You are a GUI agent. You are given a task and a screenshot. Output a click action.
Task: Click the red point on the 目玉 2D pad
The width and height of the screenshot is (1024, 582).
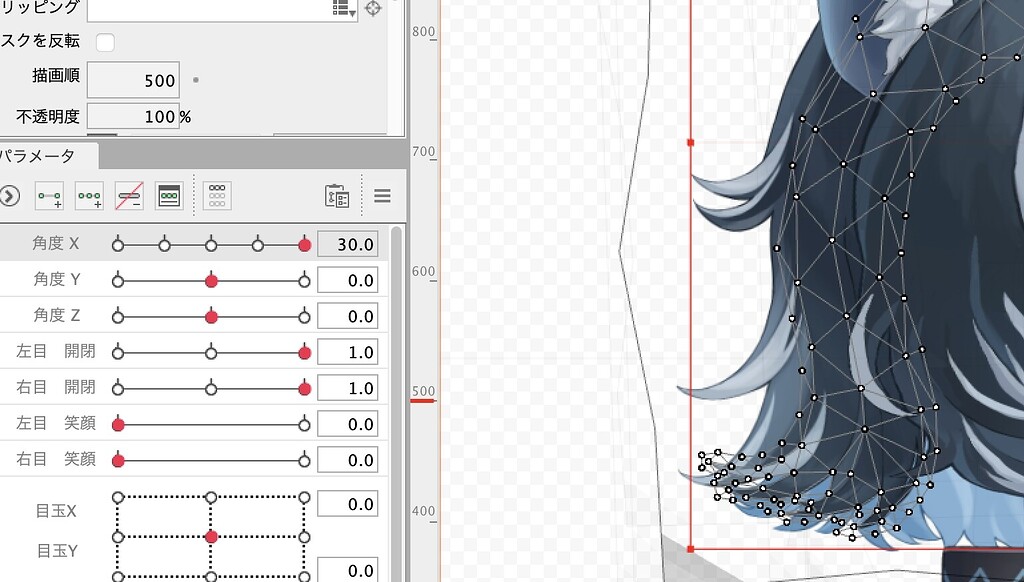211,537
